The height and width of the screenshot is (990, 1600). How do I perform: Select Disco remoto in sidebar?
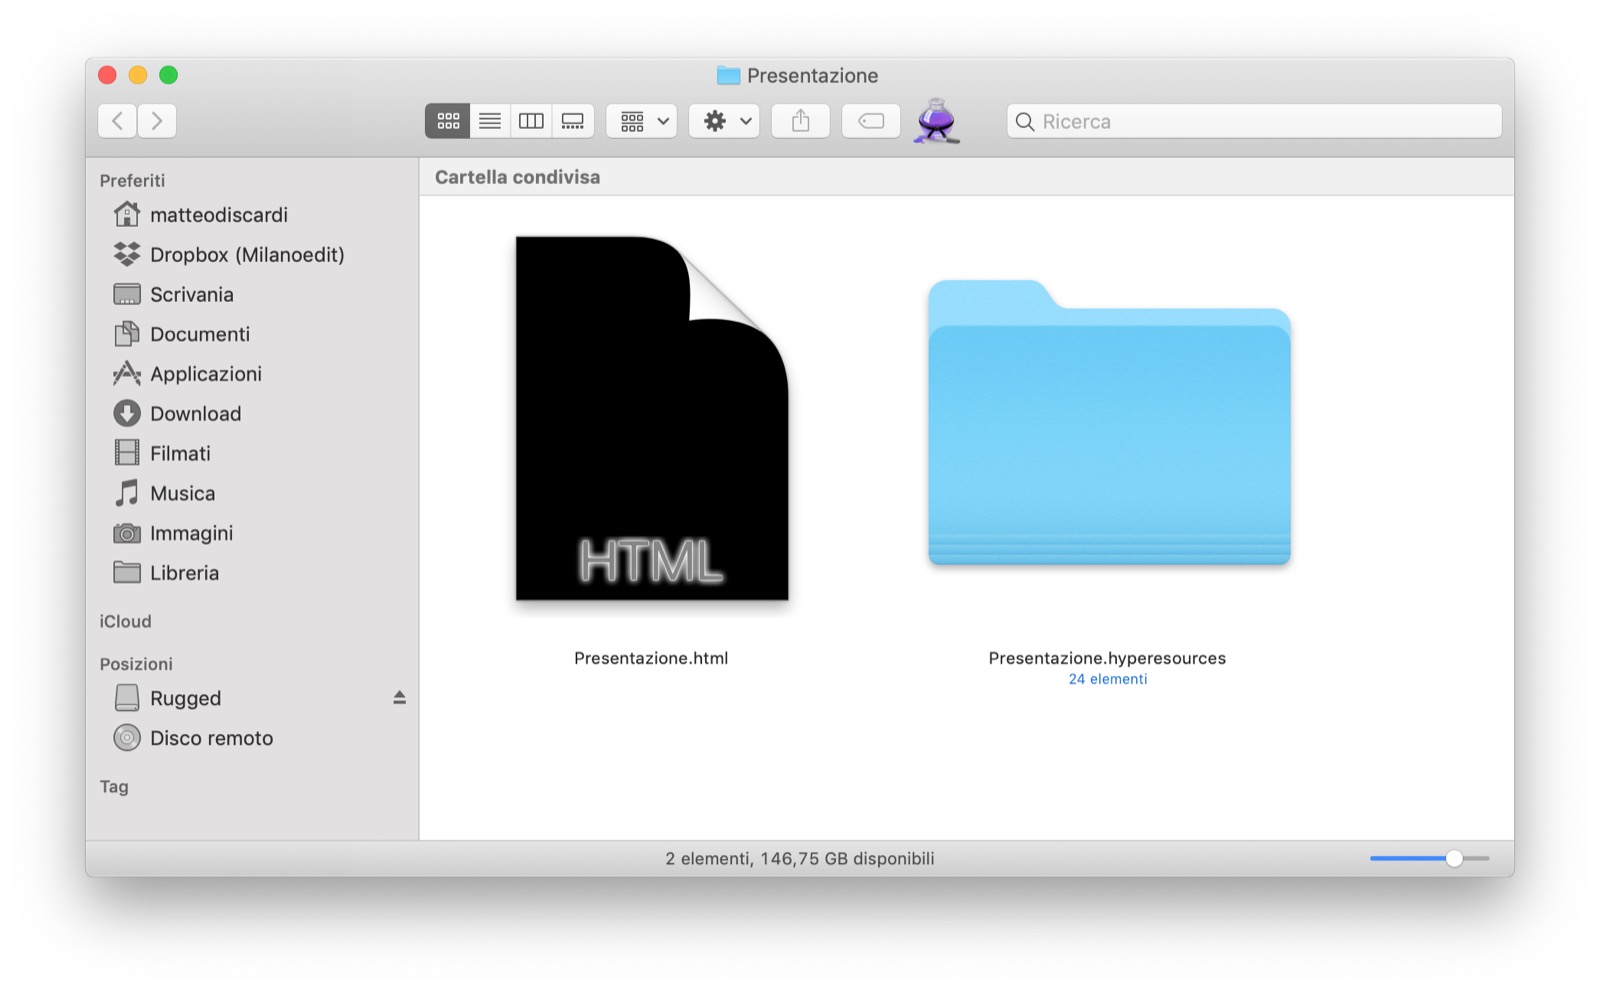[x=211, y=738]
